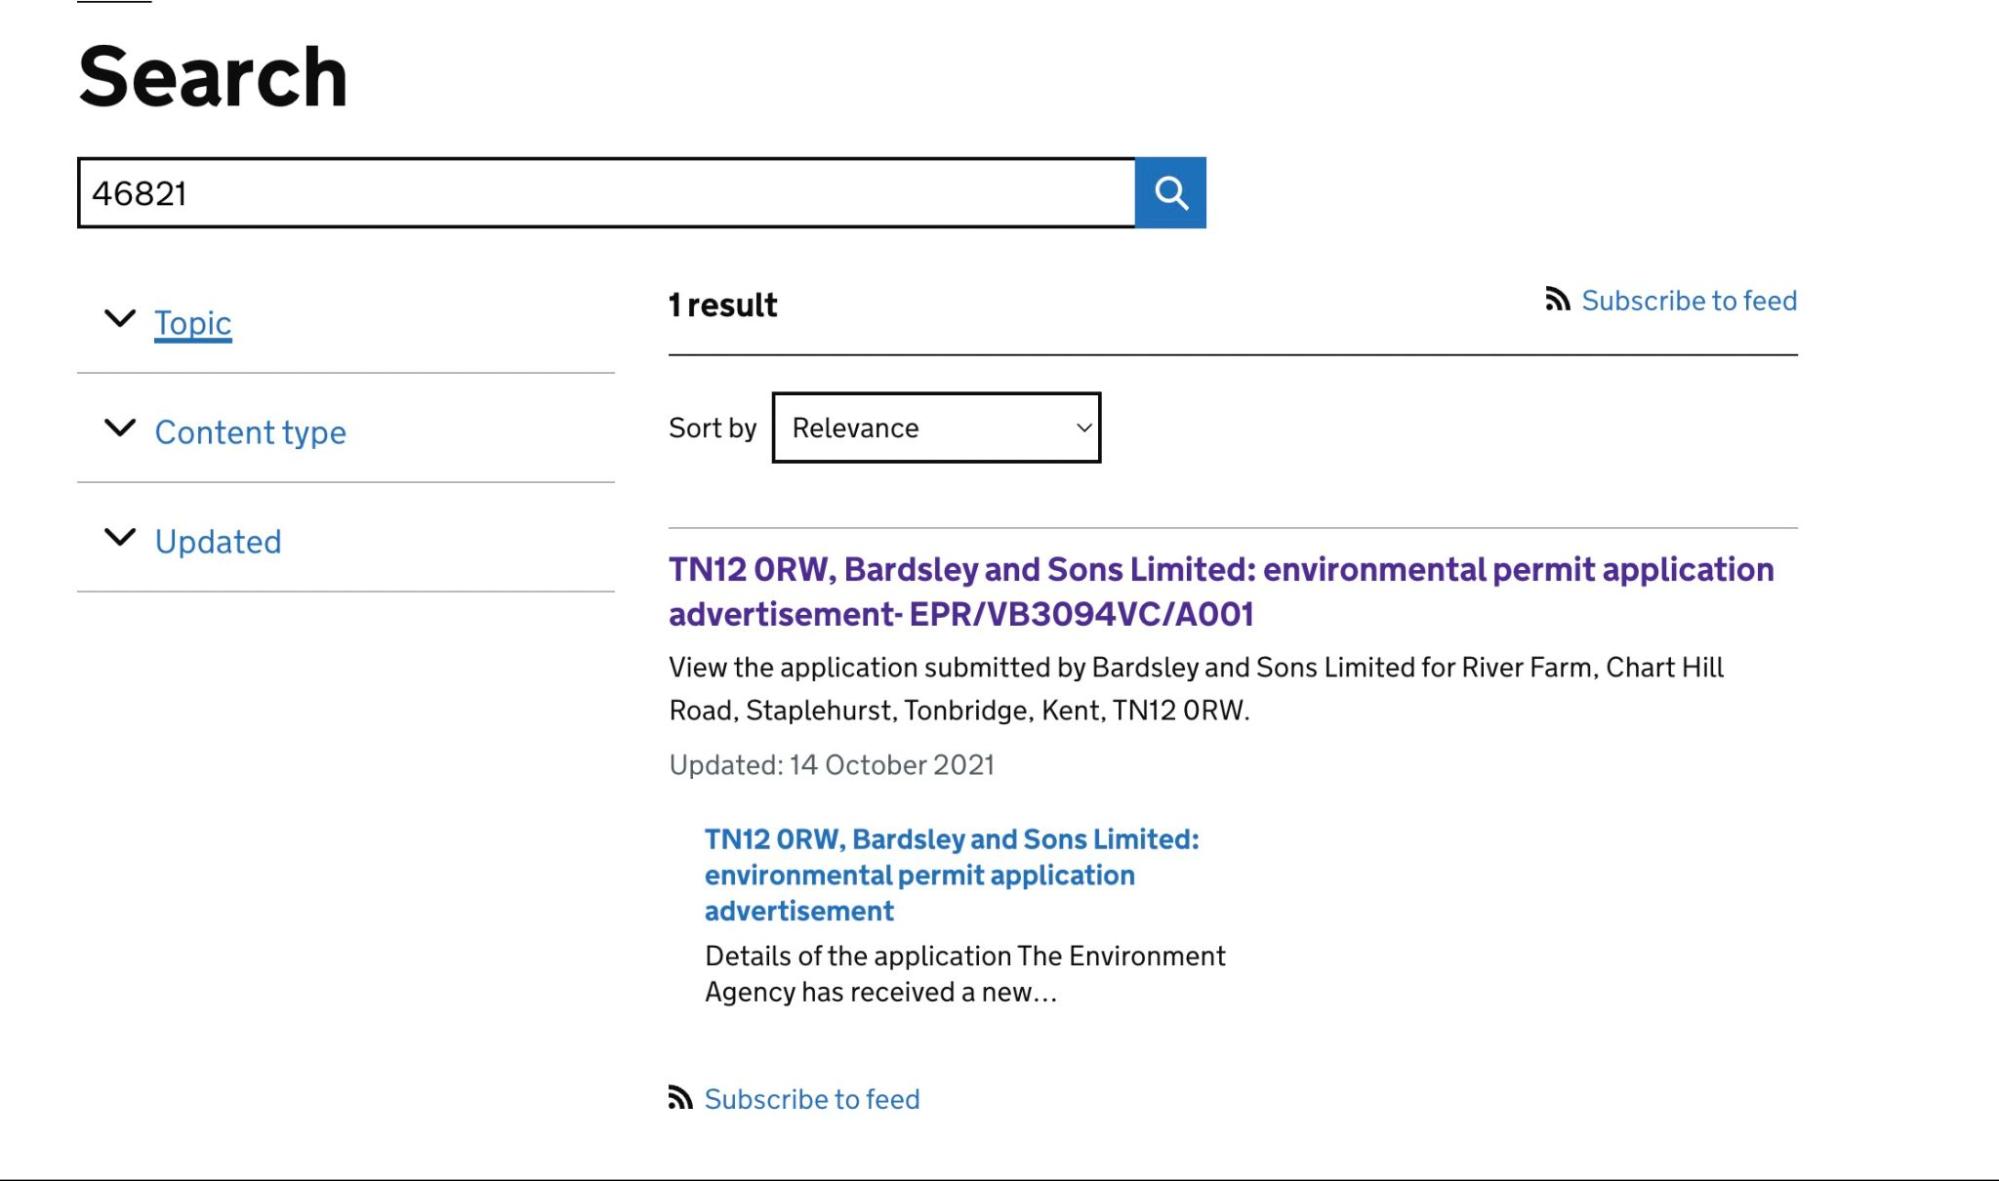Screen dimensions: 1999x1181
Task: Click the chevron beside Updated
Action: [120, 537]
